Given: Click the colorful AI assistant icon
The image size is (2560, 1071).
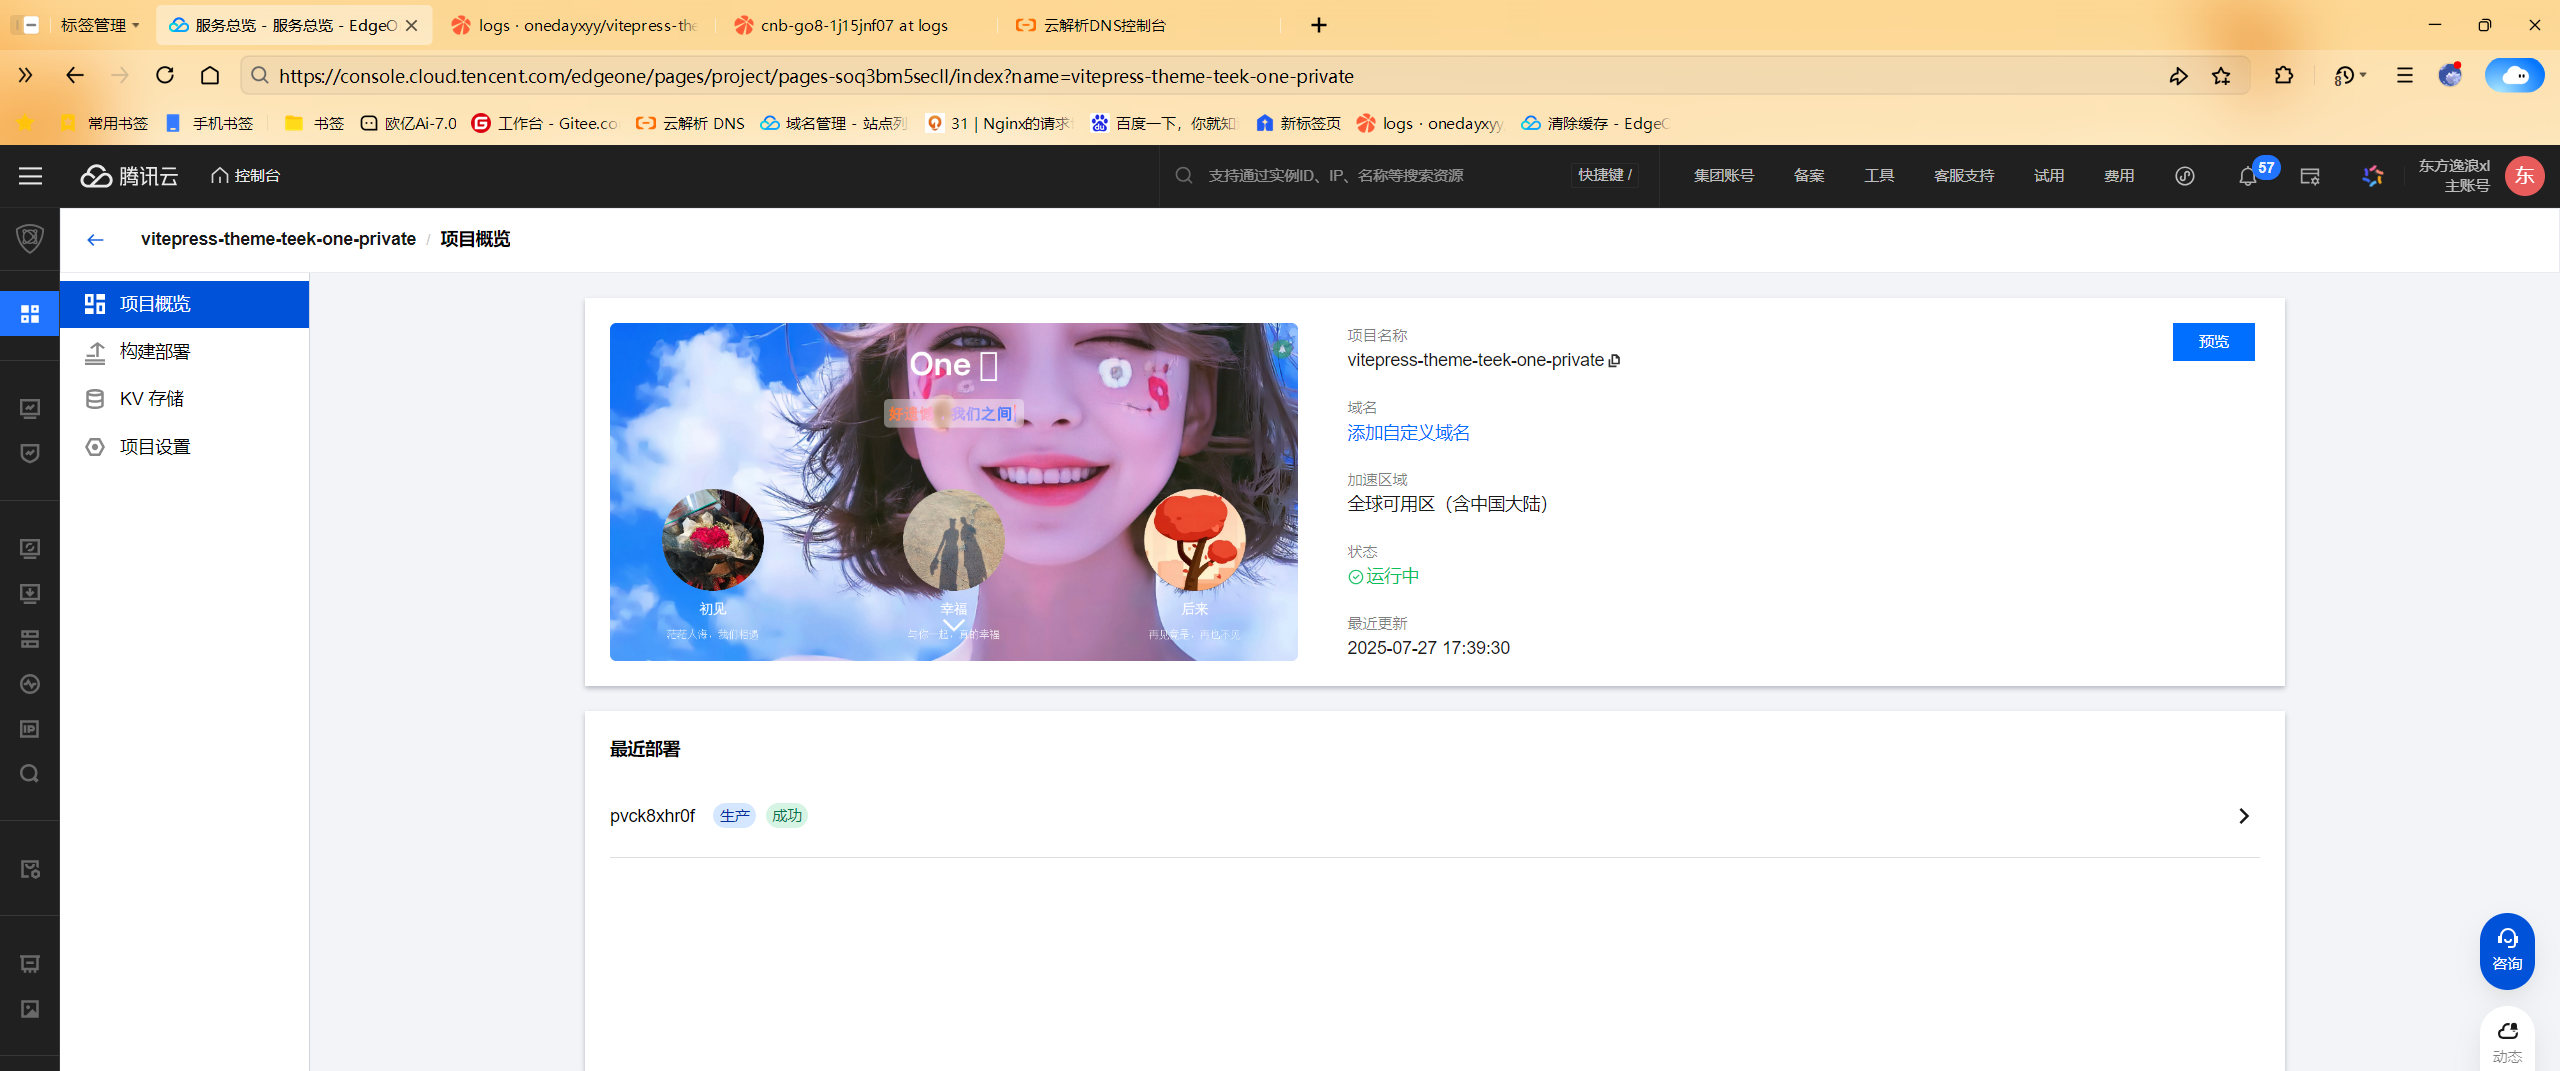Looking at the screenshot, I should click(x=2373, y=176).
